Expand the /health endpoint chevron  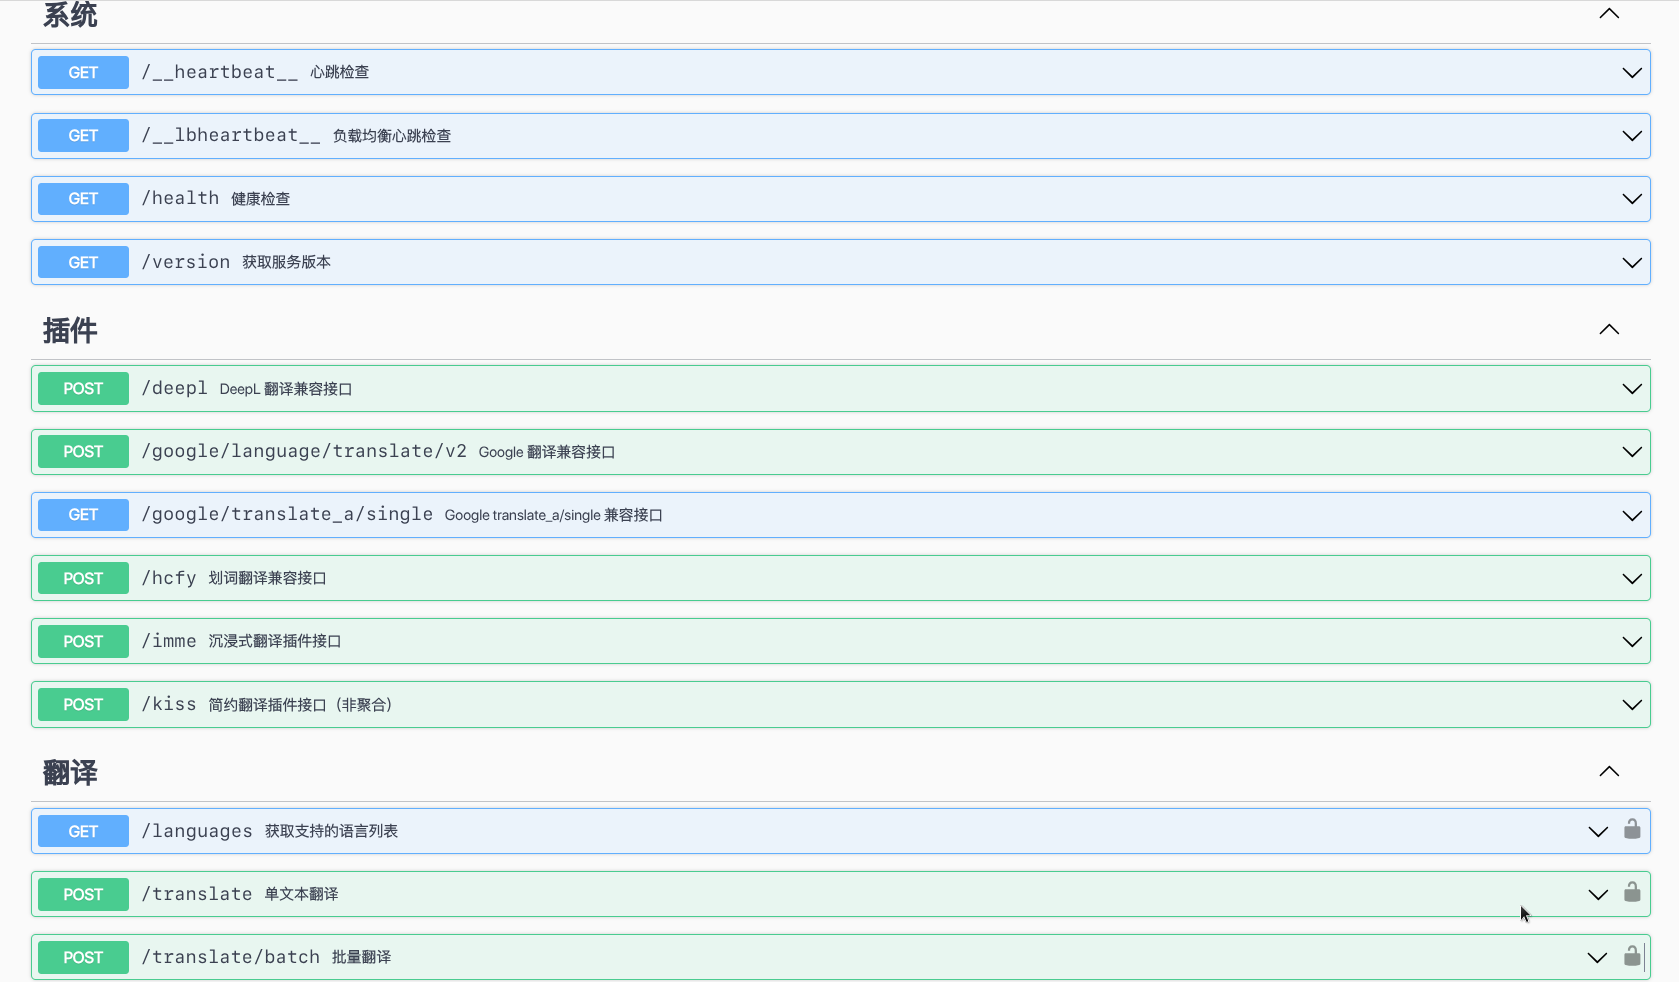(x=1632, y=199)
